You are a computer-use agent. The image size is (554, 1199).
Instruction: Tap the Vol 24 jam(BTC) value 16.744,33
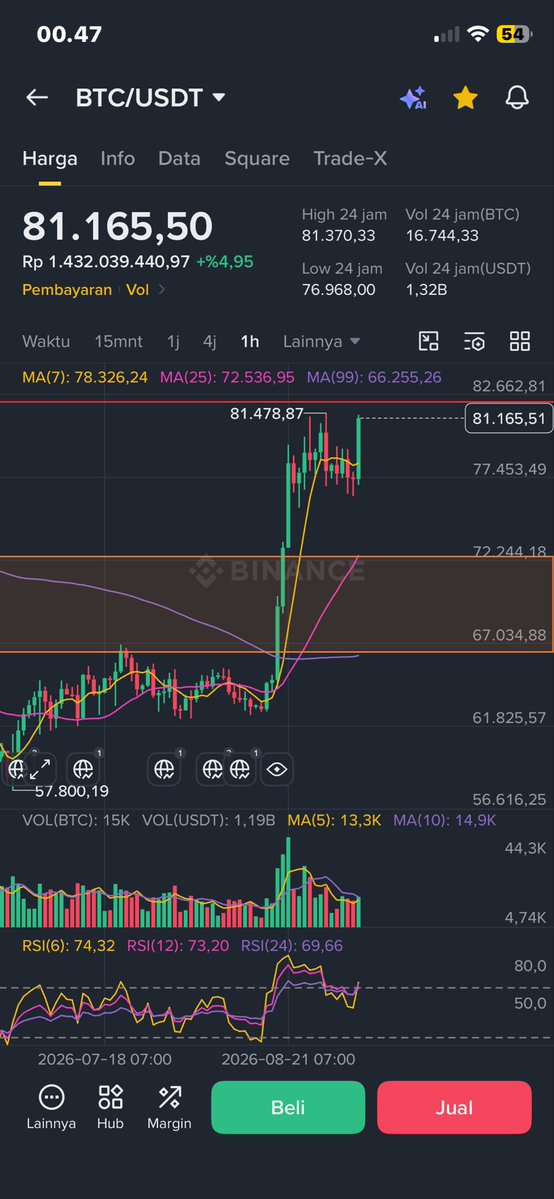442,236
